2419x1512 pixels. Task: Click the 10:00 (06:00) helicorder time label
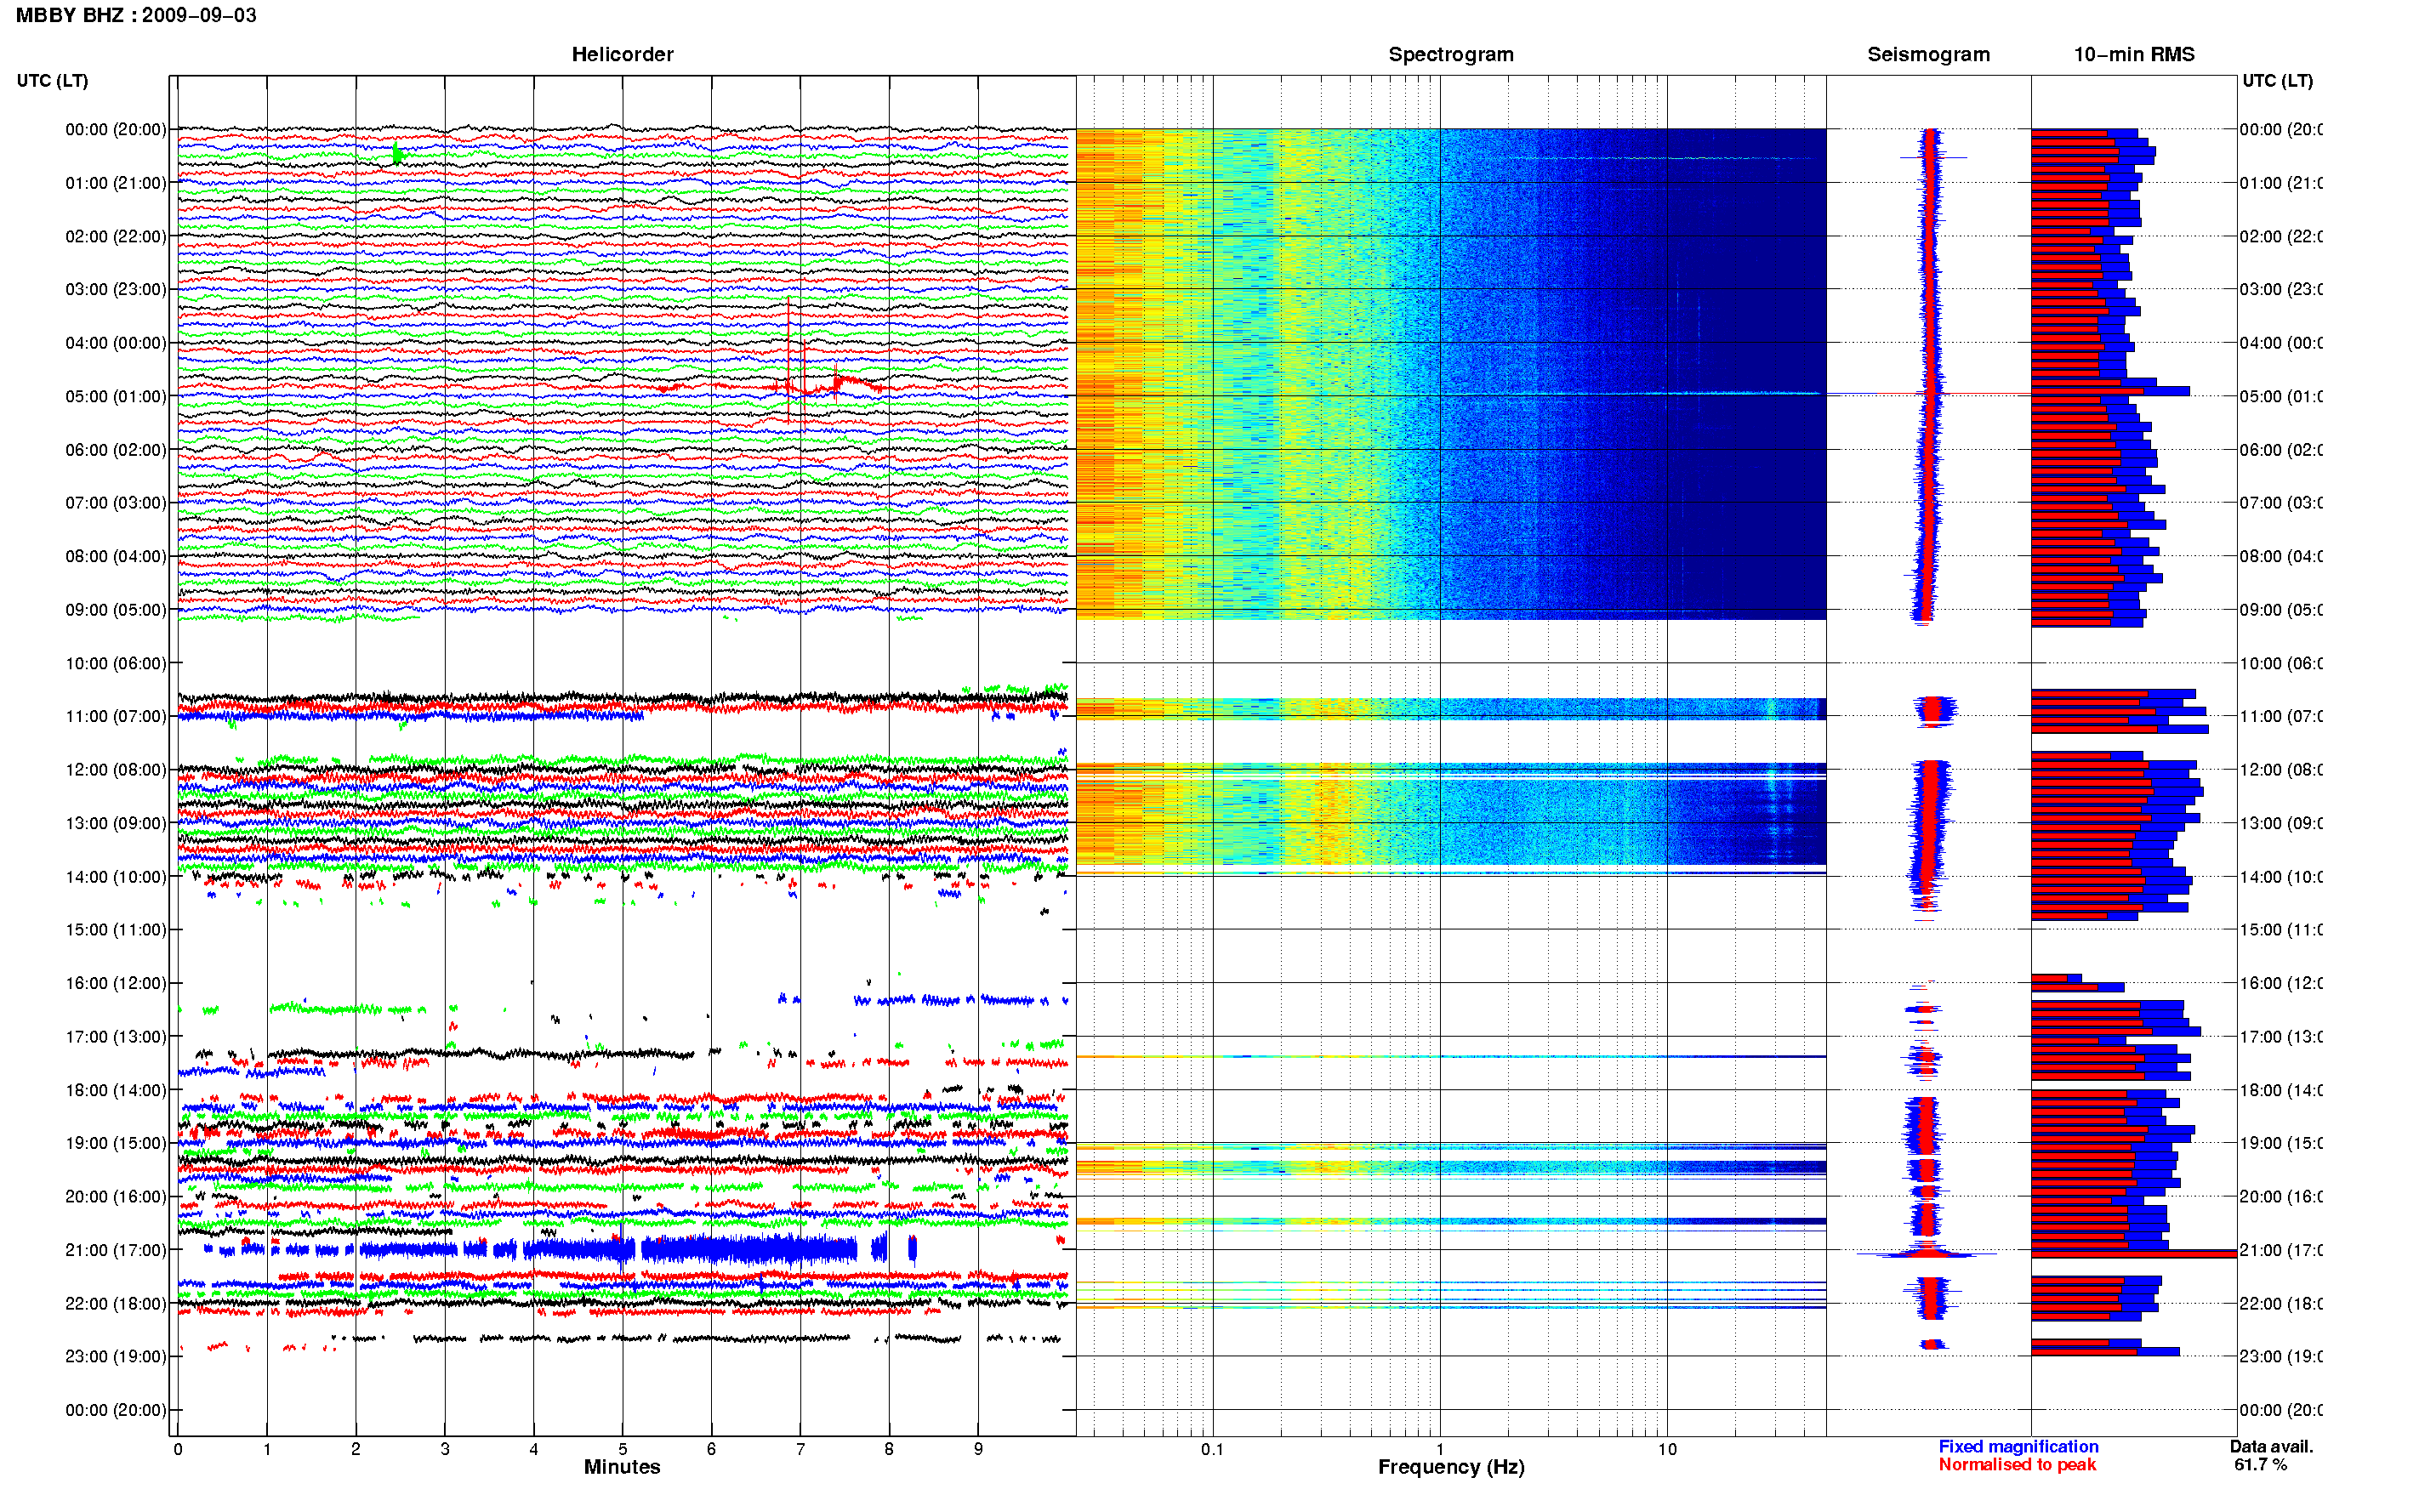pos(116,663)
